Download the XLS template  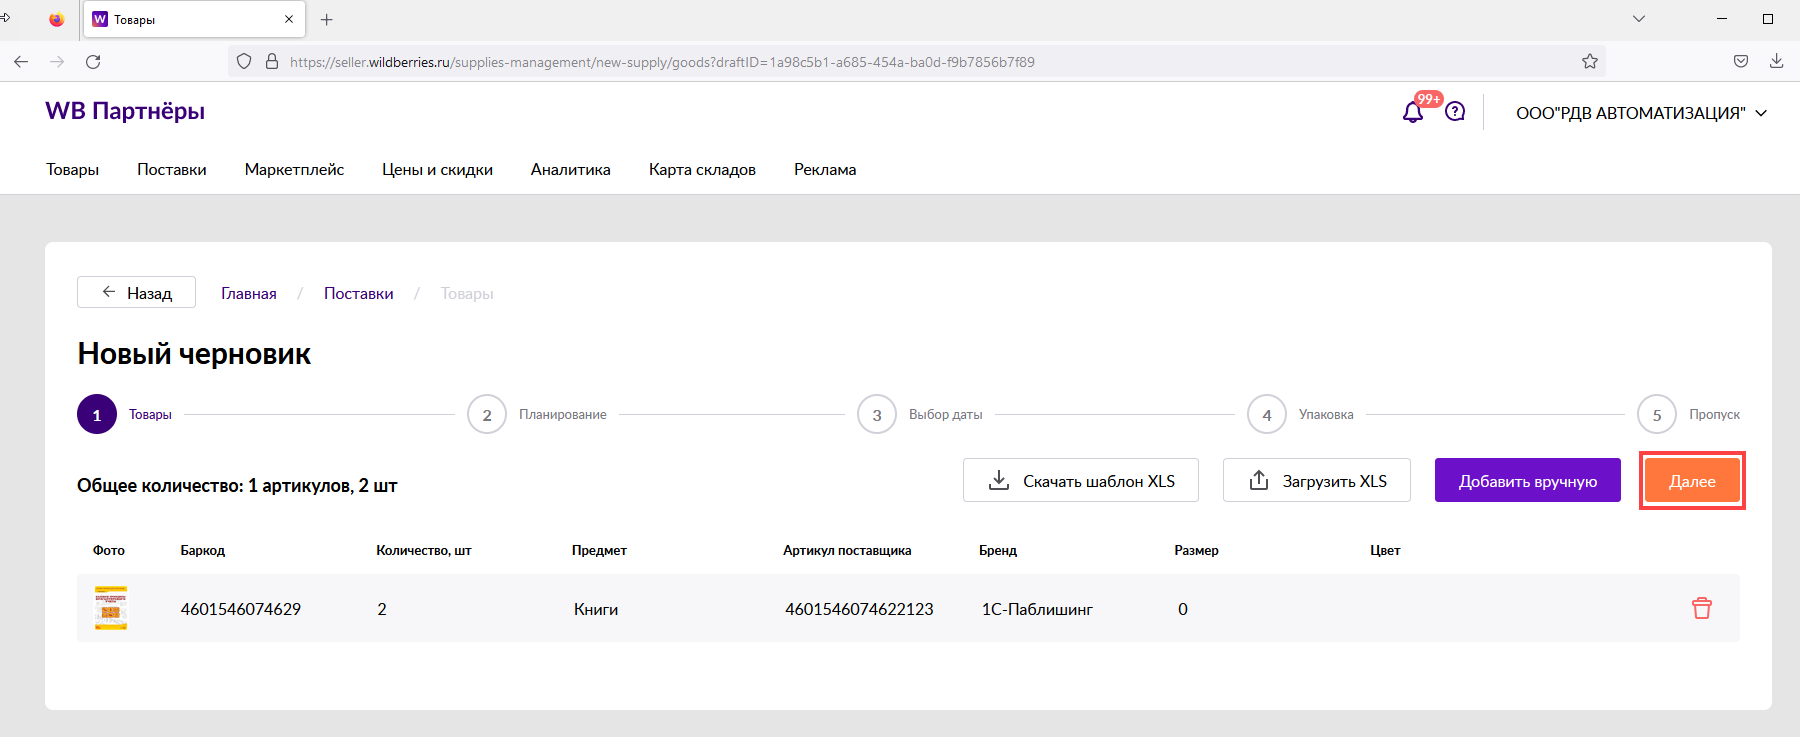(x=1080, y=481)
